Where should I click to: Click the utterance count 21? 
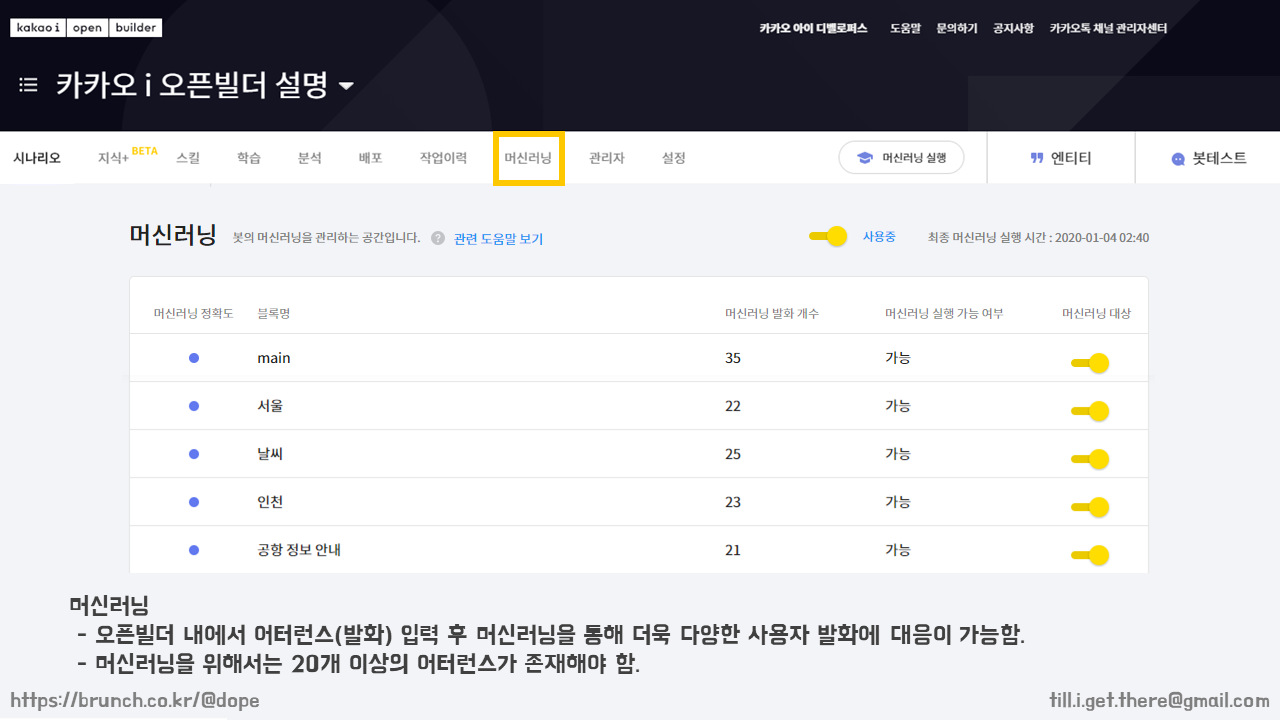(733, 550)
